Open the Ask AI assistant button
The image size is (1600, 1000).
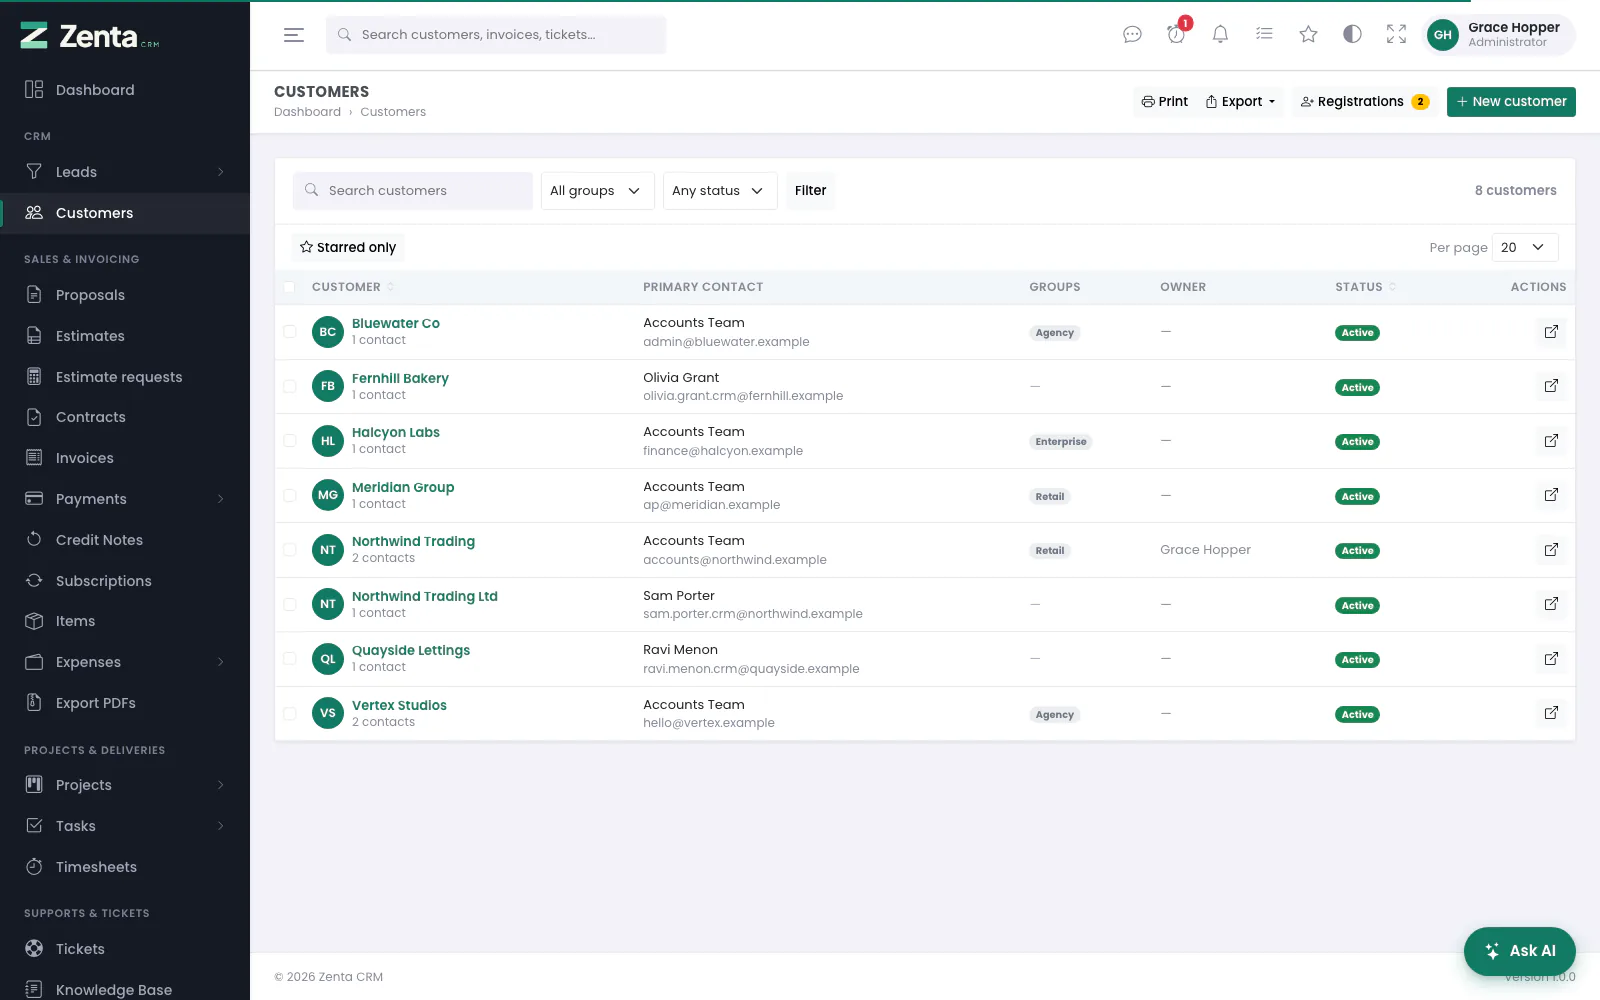[x=1520, y=951]
